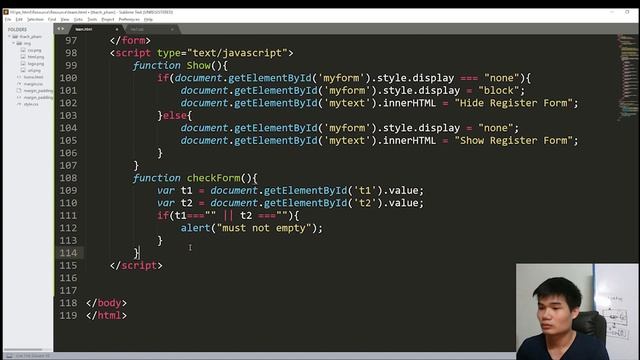Click the "must not empty" string
The width and height of the screenshot is (640, 360).
[264, 228]
